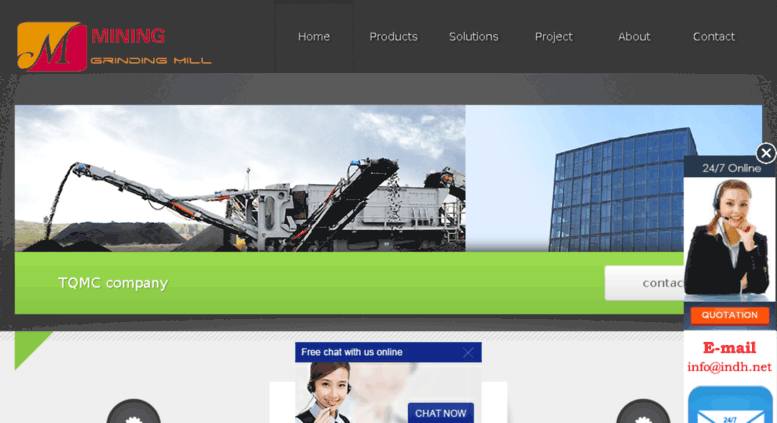Open the About page
This screenshot has width=777, height=423.
coord(634,37)
